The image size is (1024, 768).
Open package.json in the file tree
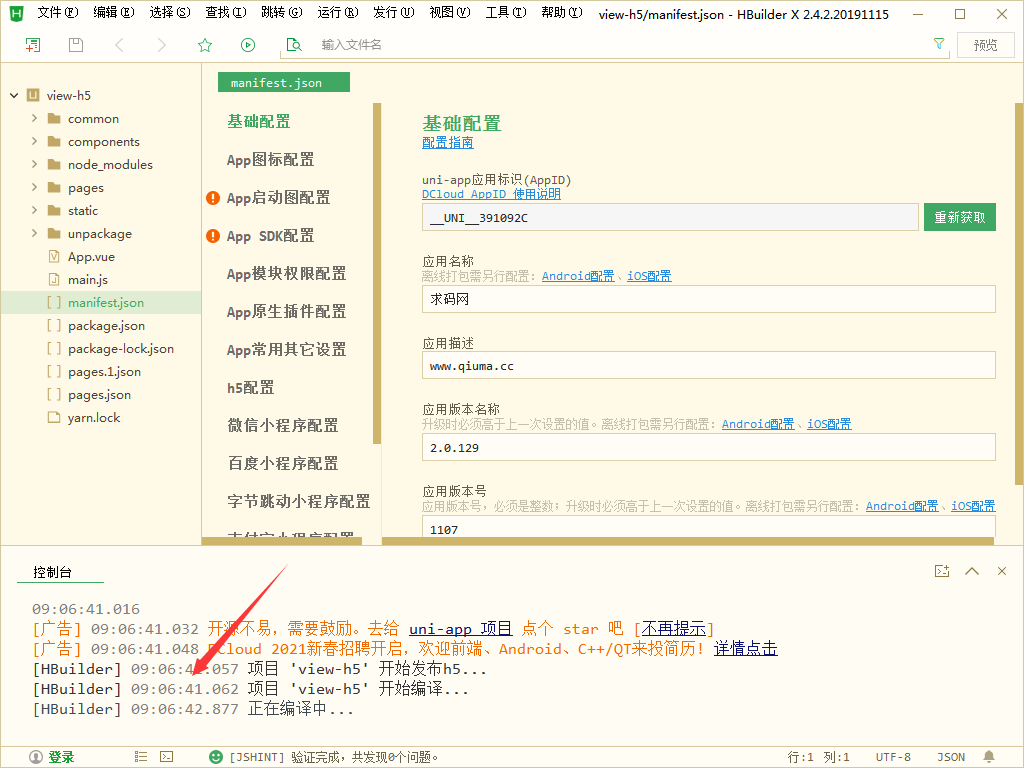coord(106,325)
